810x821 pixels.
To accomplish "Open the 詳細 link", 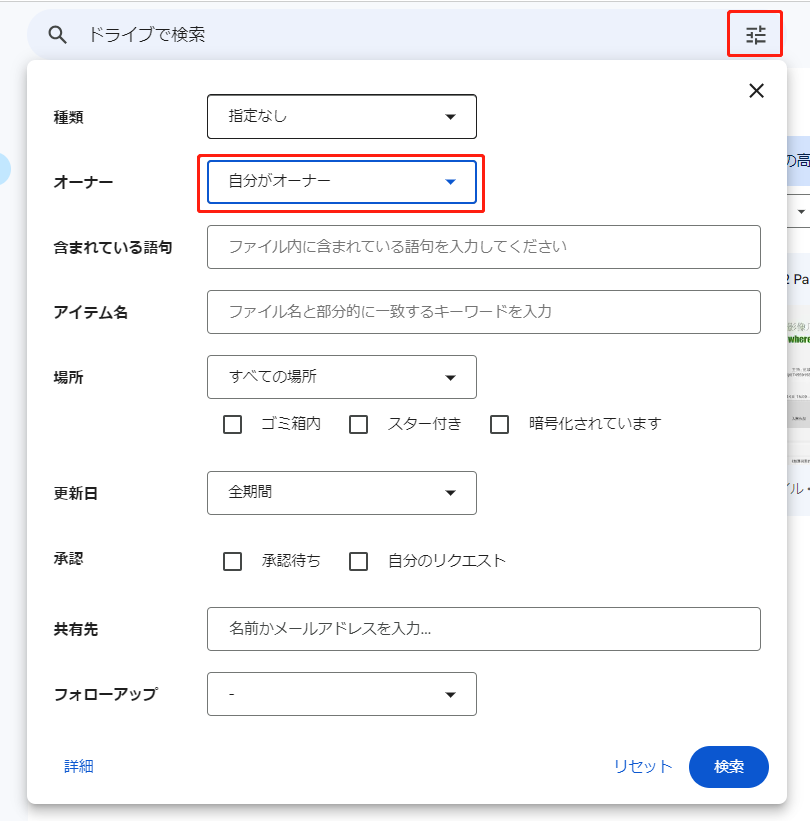I will pyautogui.click(x=79, y=767).
